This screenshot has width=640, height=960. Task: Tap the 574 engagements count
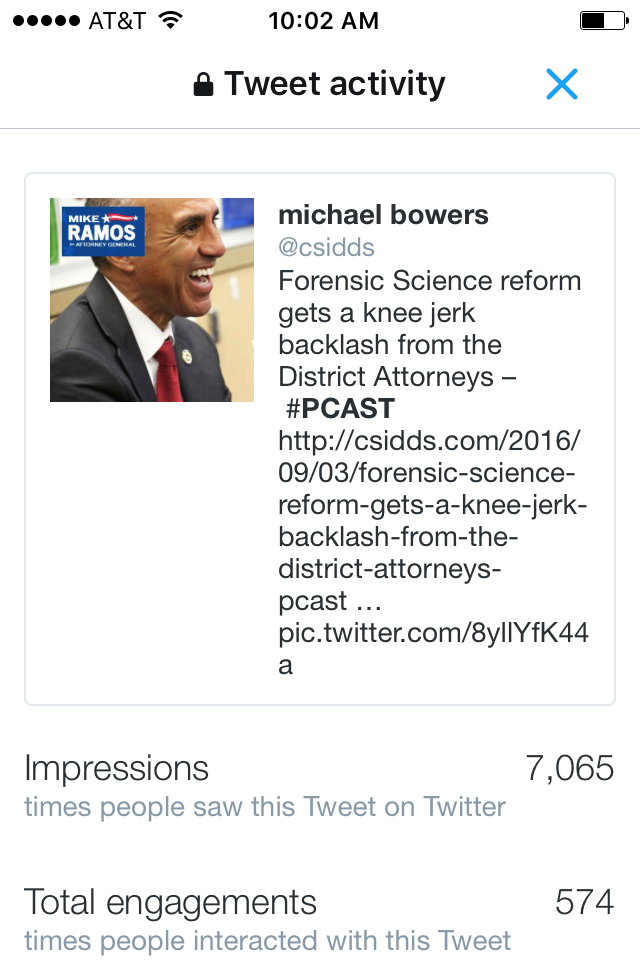tap(584, 902)
